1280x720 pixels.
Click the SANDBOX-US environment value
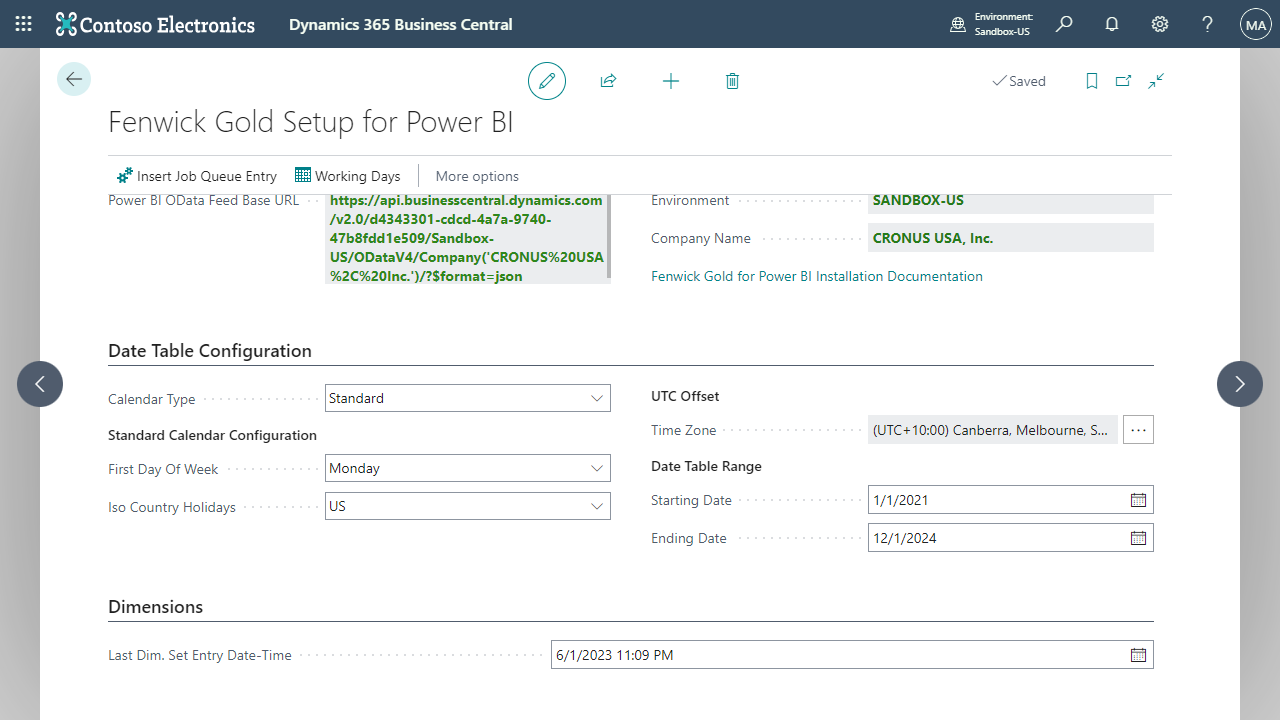coord(1011,200)
